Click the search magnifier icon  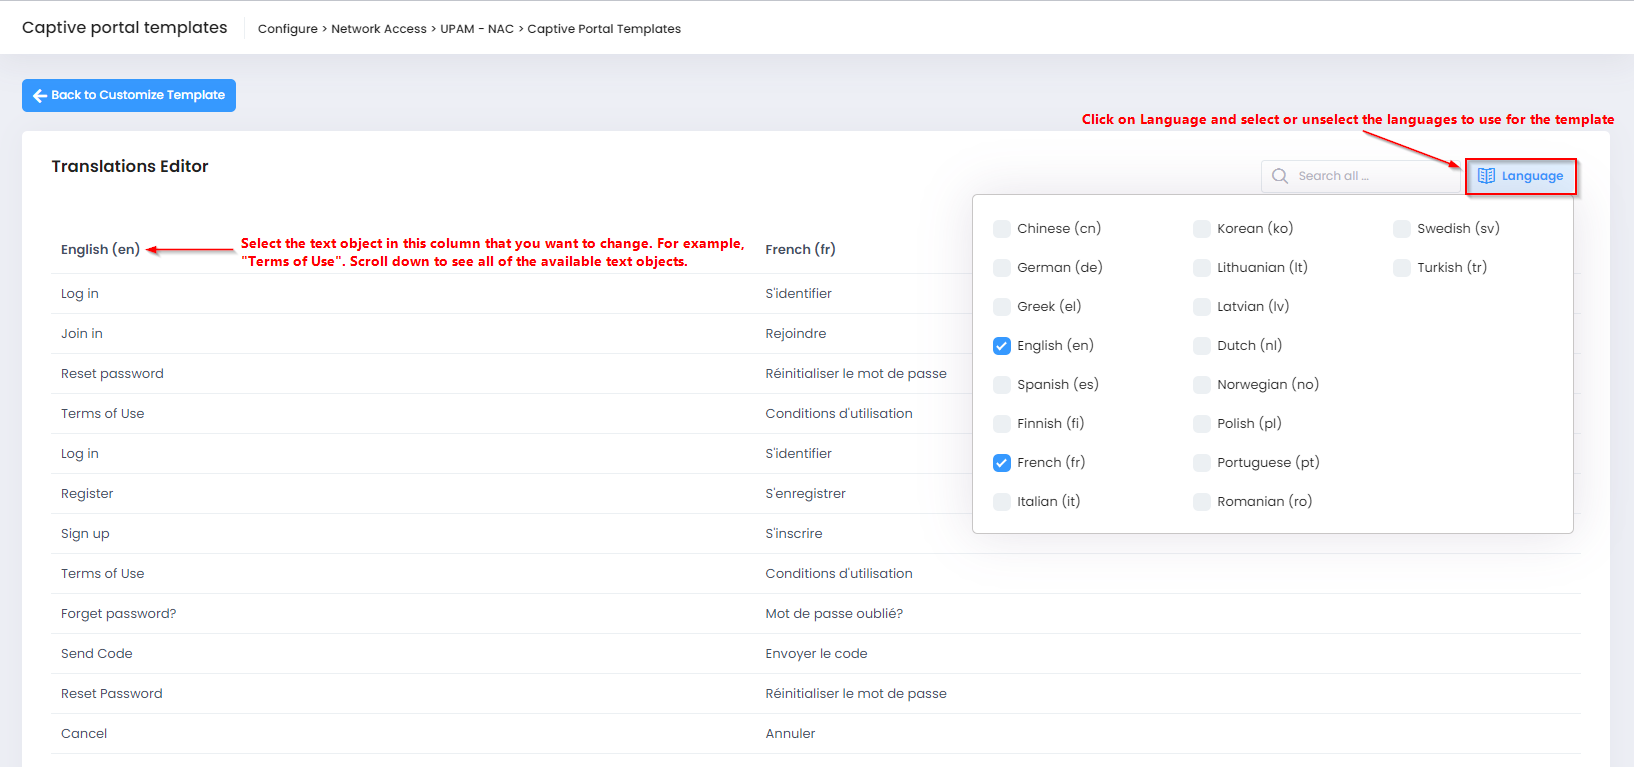1280,176
